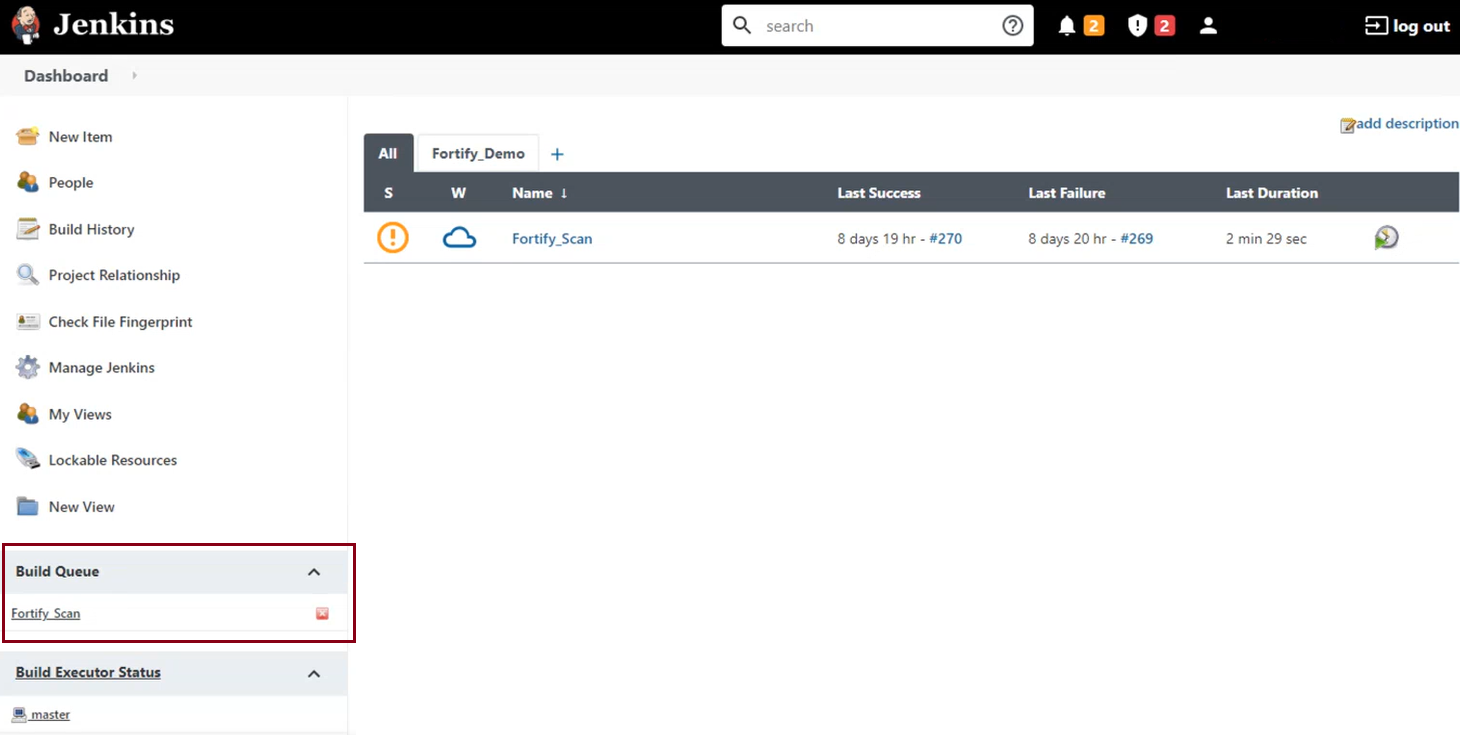Click the Manage Jenkins gear icon
1460x735 pixels.
click(28, 368)
